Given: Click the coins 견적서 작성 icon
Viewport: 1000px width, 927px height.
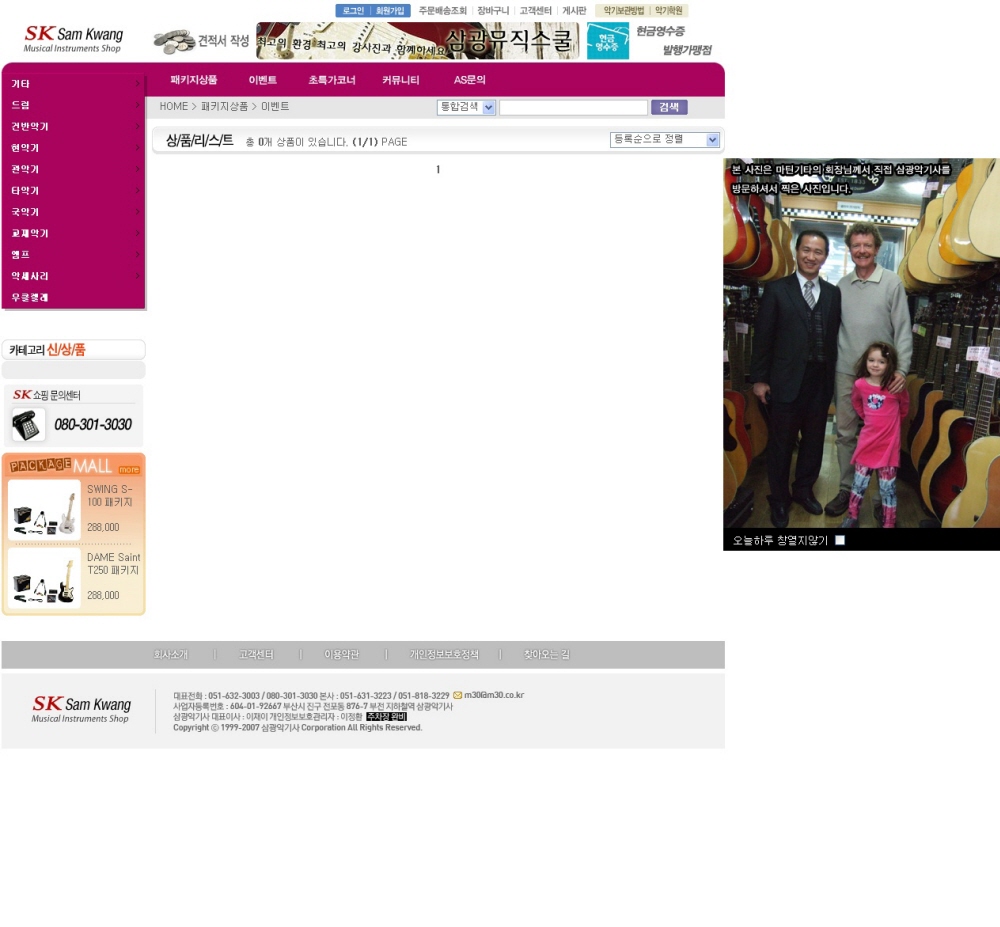Looking at the screenshot, I should [173, 41].
